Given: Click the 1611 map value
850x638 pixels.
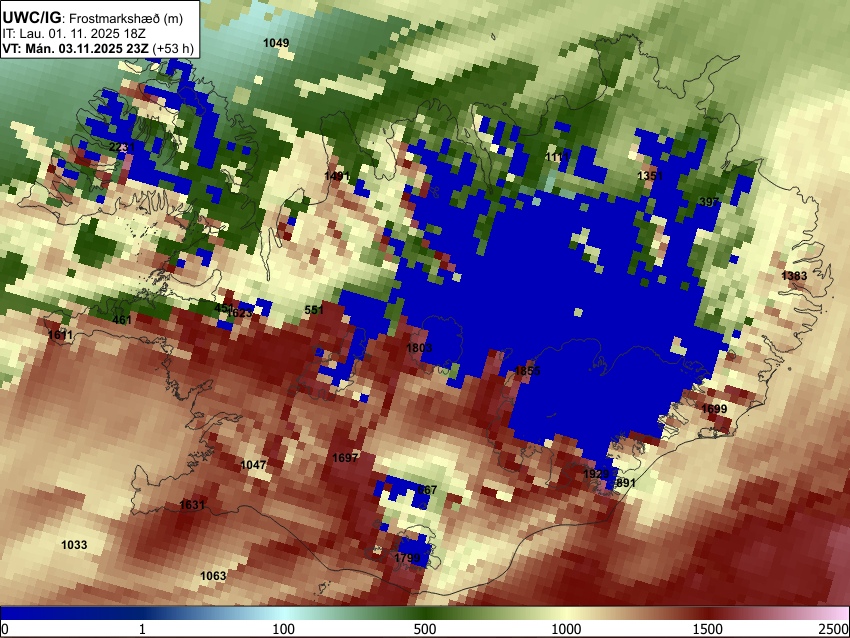Looking at the screenshot, I should pyautogui.click(x=60, y=335).
